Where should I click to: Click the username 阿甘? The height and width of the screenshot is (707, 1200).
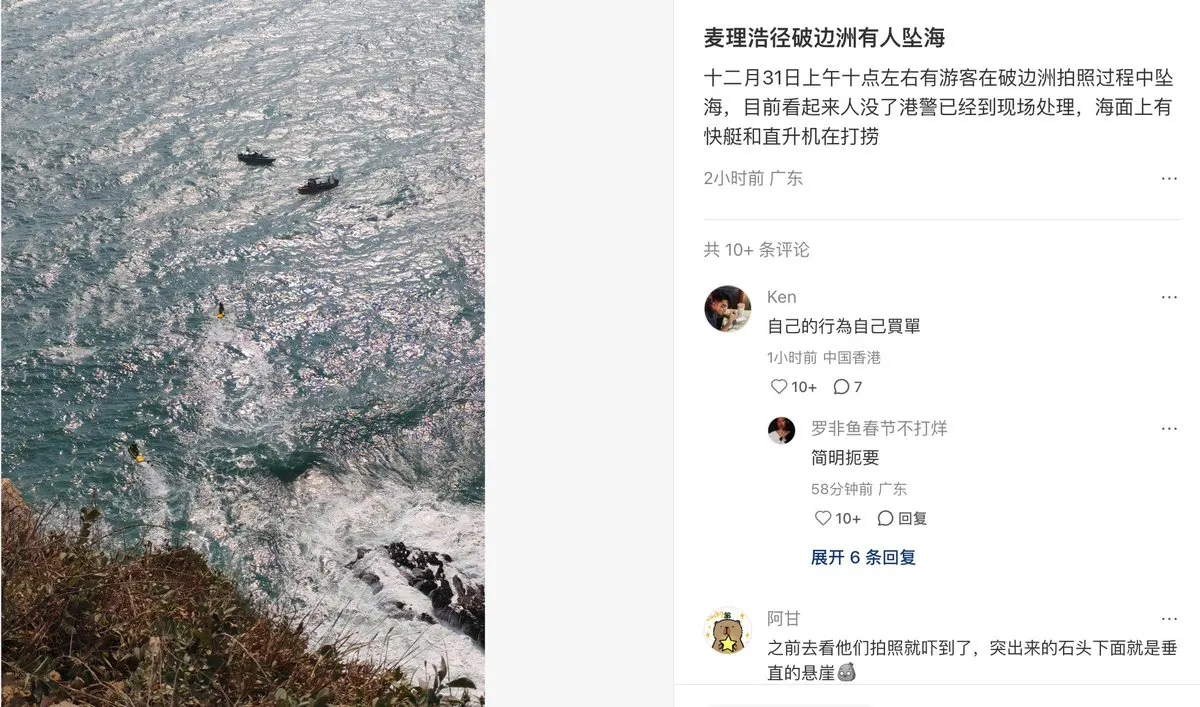(783, 619)
